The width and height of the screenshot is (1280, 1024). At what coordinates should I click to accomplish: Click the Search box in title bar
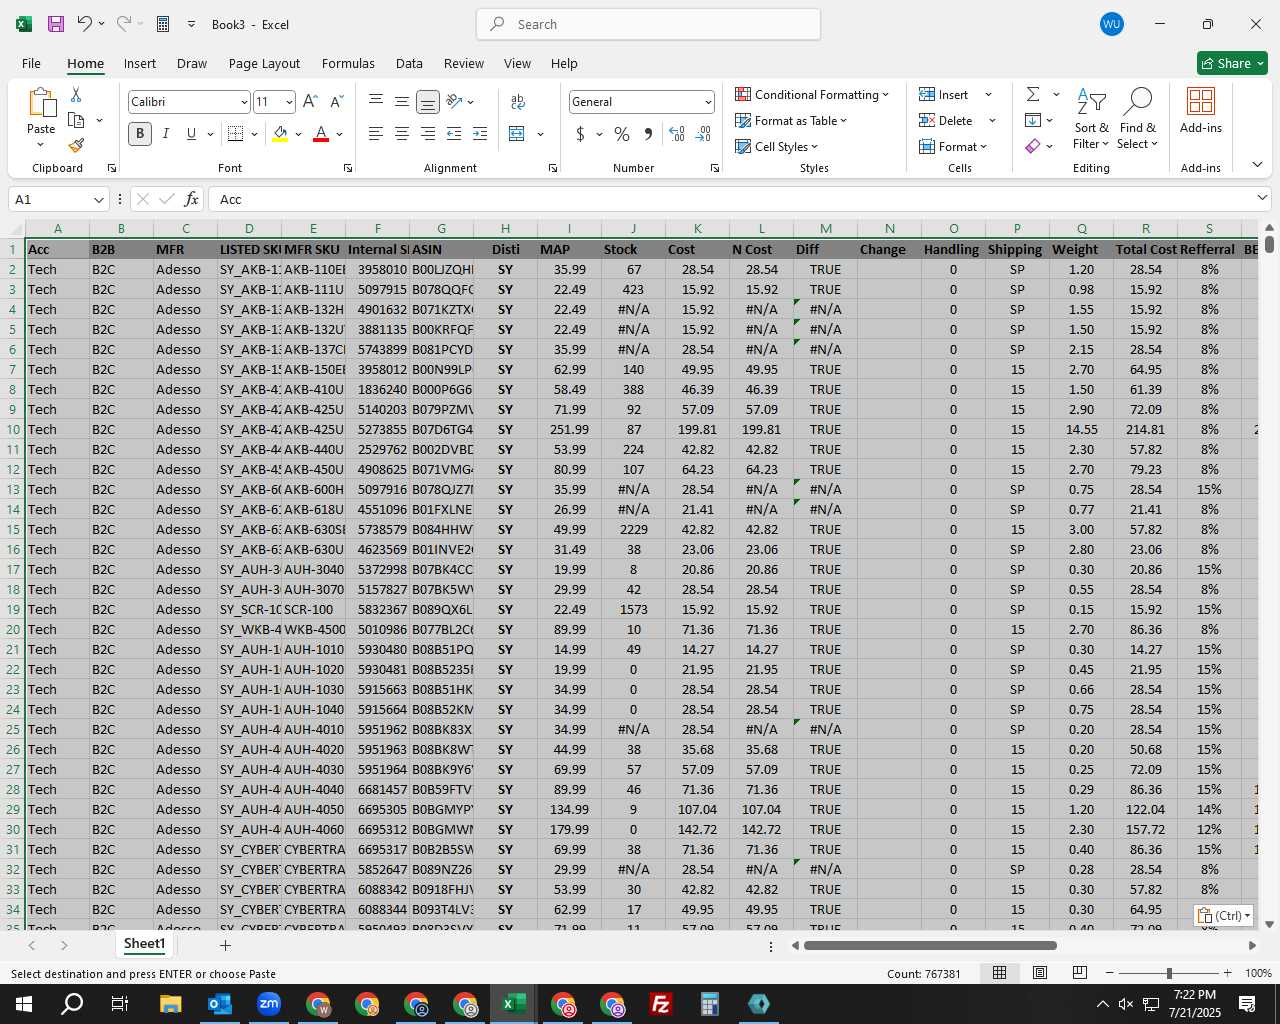pos(648,24)
